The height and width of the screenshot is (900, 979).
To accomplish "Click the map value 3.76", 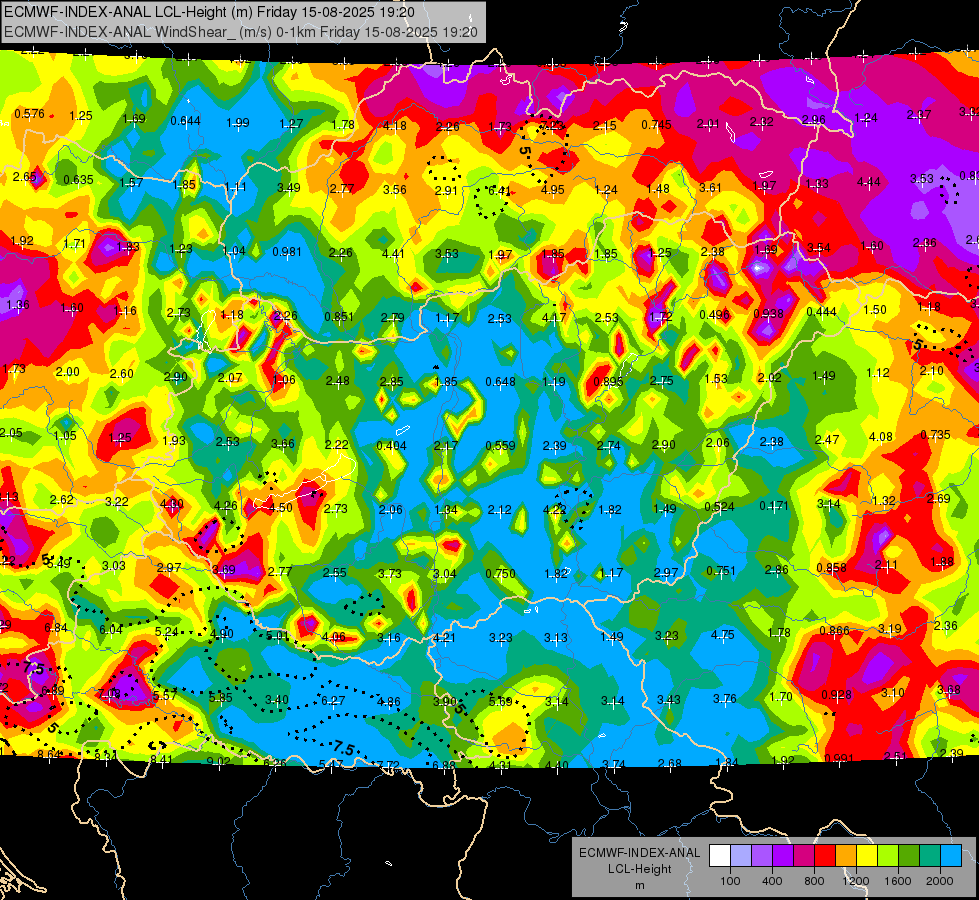I will pos(725,699).
